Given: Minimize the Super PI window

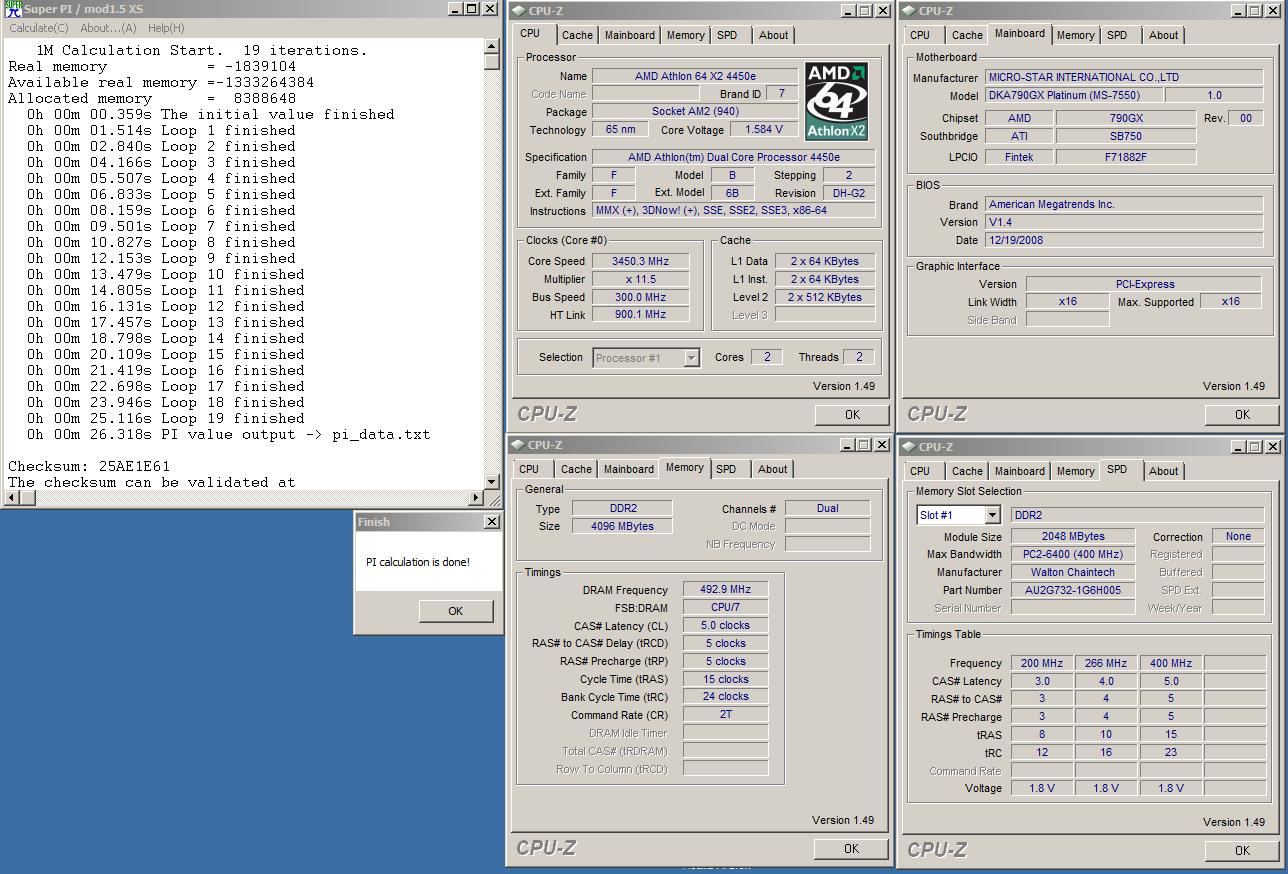Looking at the screenshot, I should (454, 9).
